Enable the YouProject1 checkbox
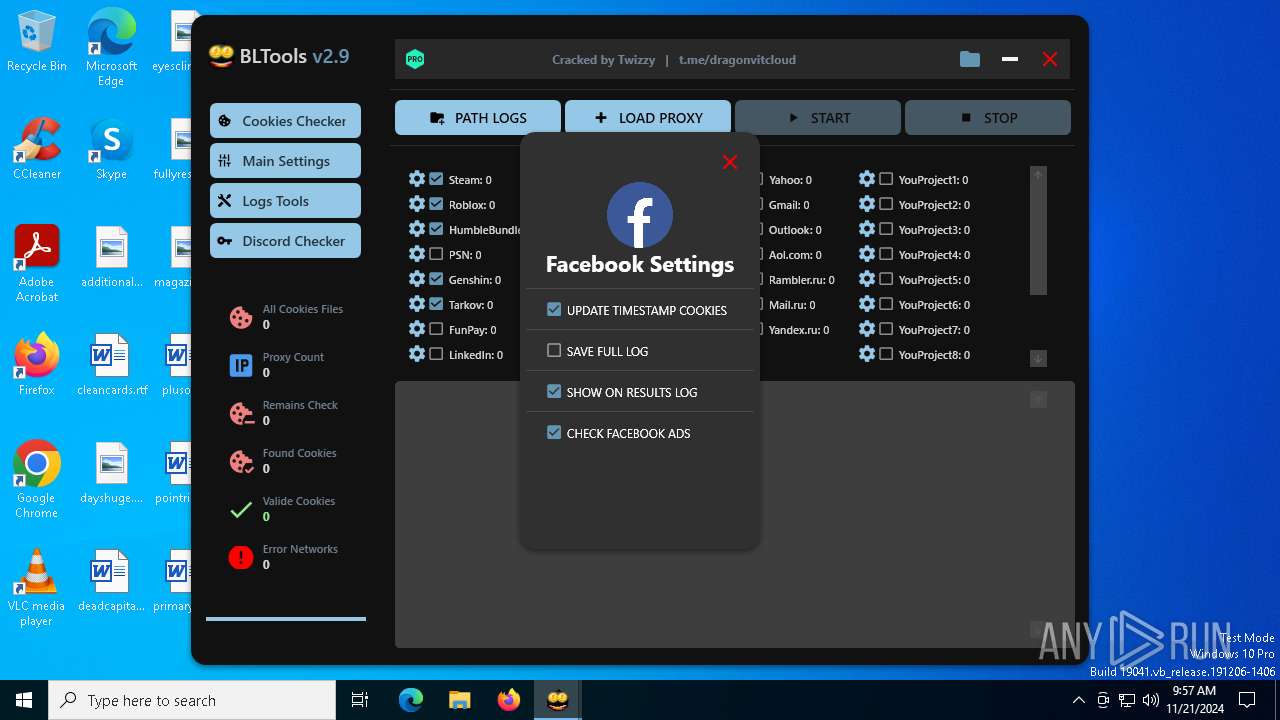This screenshot has height=720, width=1280. click(886, 179)
